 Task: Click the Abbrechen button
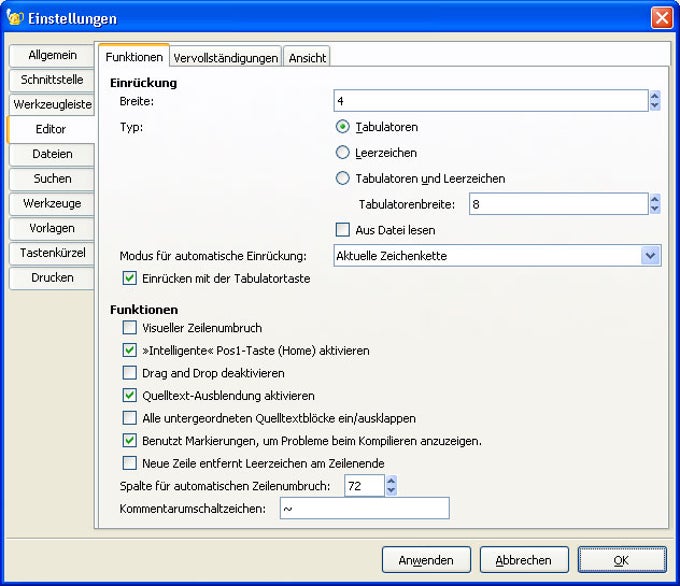[x=524, y=560]
